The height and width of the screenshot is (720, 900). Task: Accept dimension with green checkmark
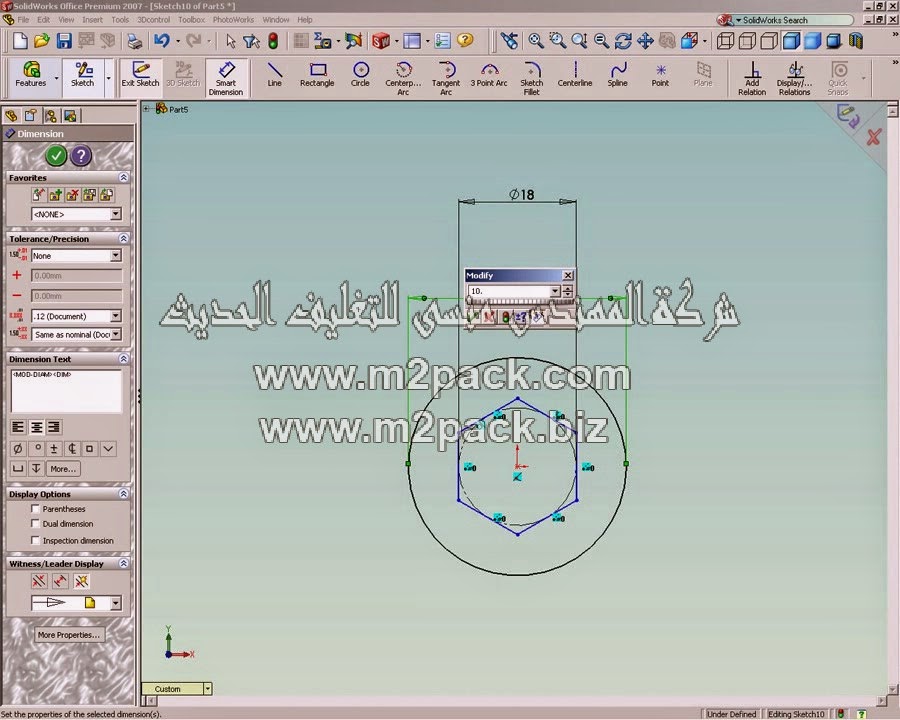click(x=56, y=155)
